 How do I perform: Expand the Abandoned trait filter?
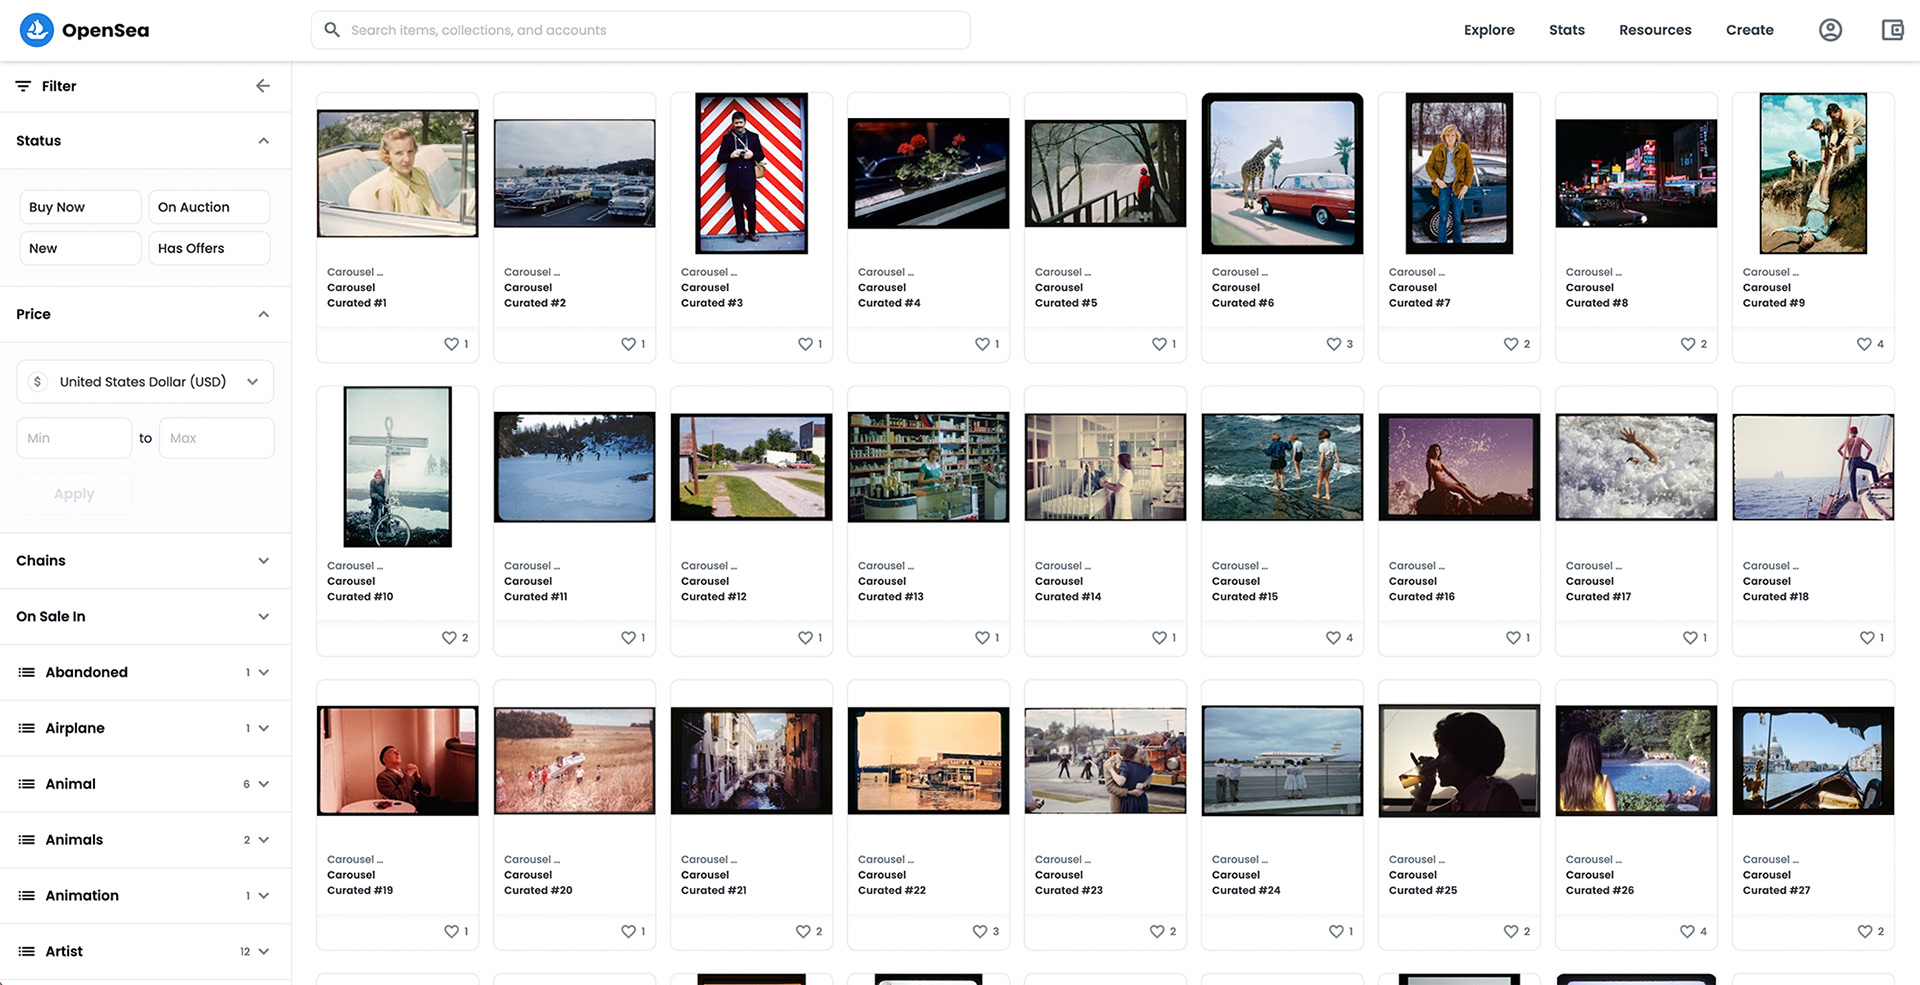(145, 672)
